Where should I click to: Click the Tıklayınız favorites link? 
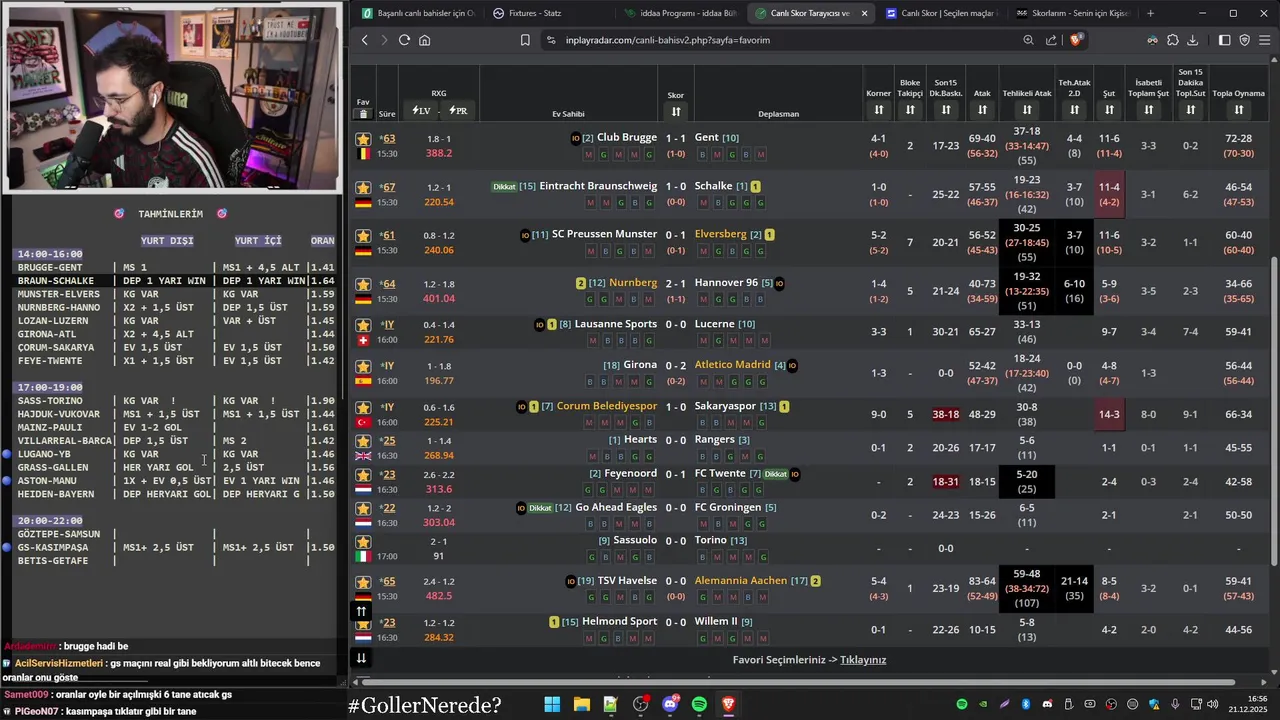tap(863, 660)
